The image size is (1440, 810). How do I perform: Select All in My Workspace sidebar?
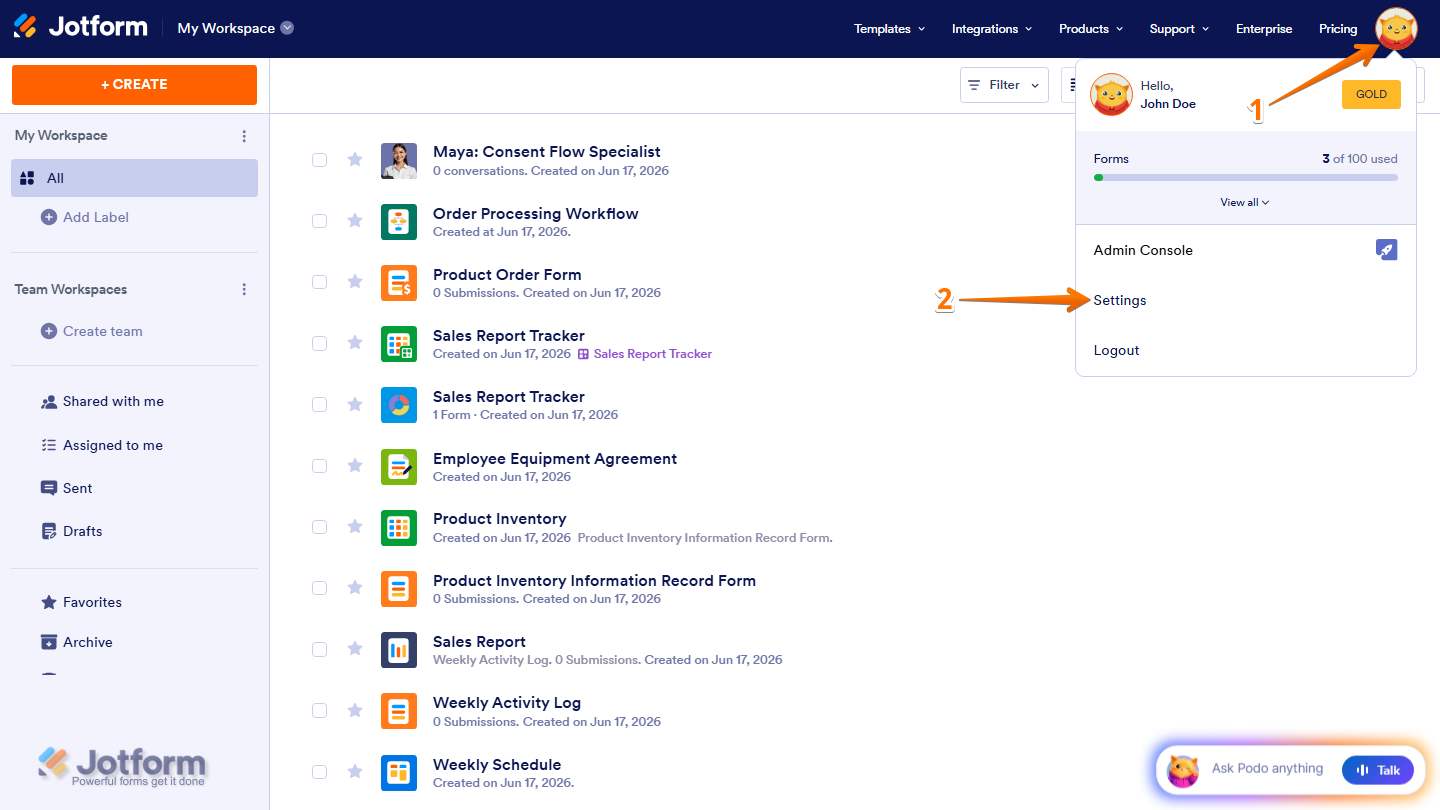click(135, 178)
